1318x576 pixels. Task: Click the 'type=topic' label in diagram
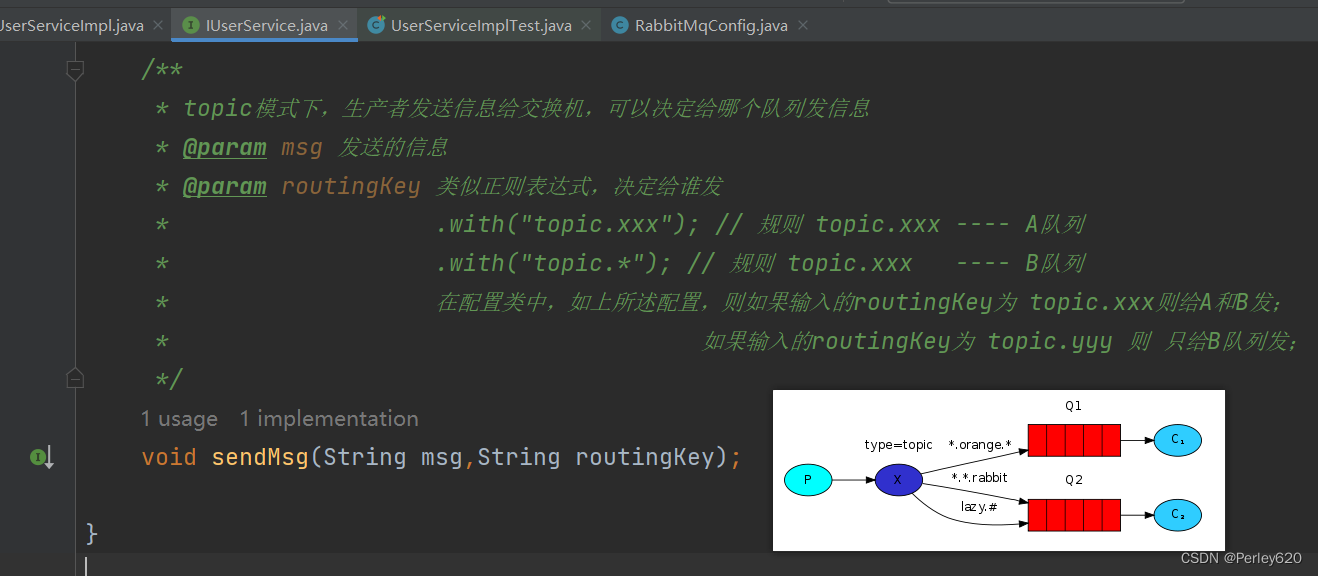click(x=898, y=445)
